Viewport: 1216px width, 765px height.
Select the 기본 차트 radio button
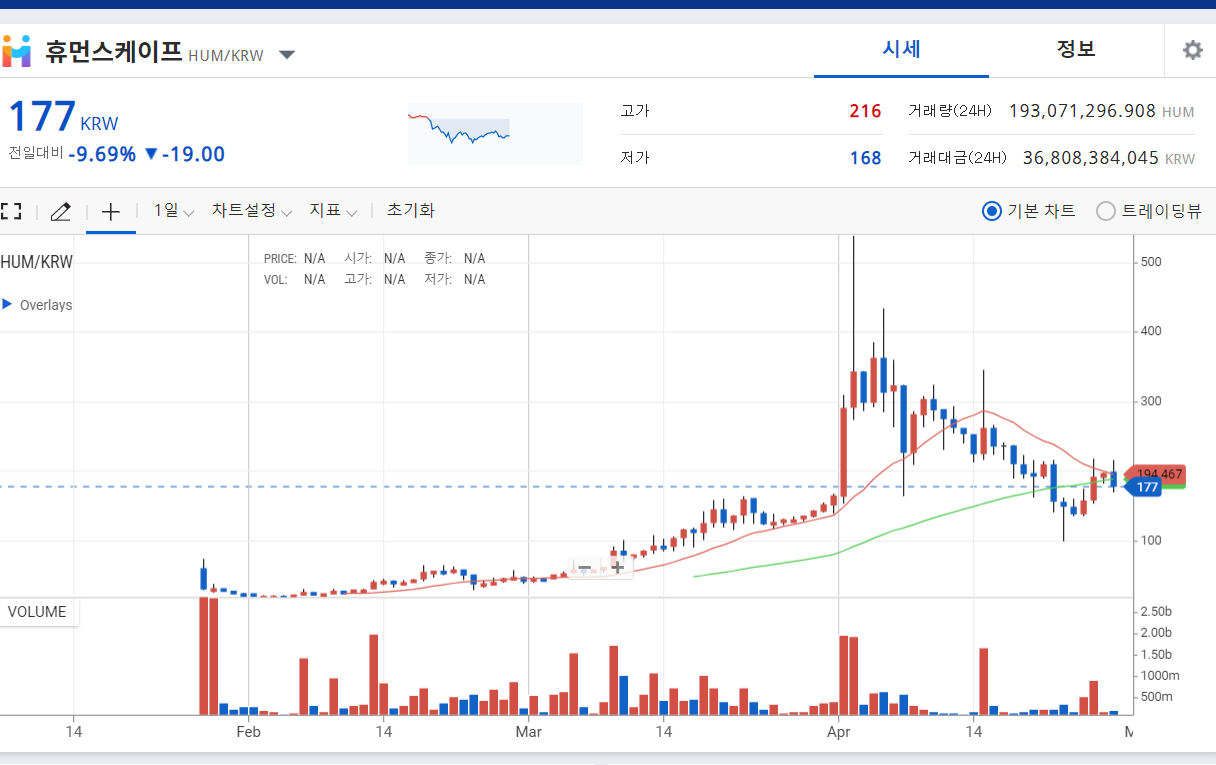pos(992,211)
